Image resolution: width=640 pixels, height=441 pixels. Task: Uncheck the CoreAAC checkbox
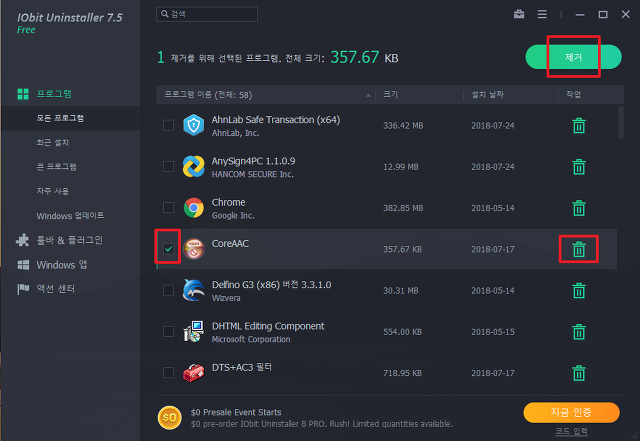point(168,249)
